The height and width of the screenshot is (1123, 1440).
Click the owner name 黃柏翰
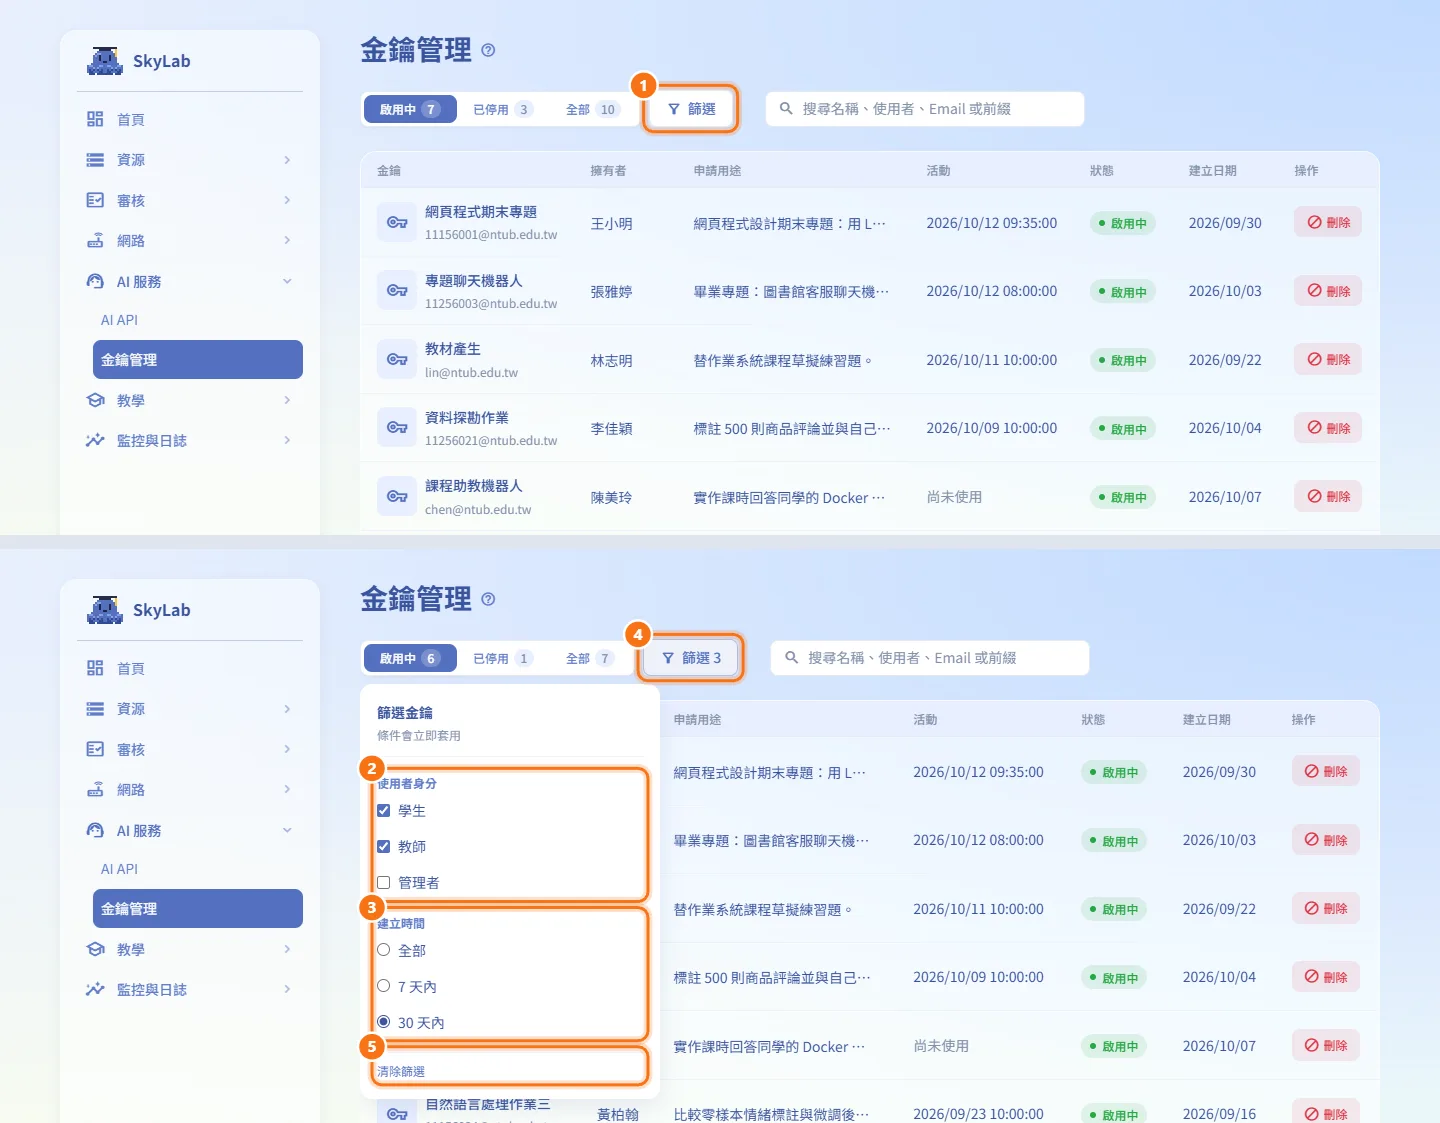618,1114
